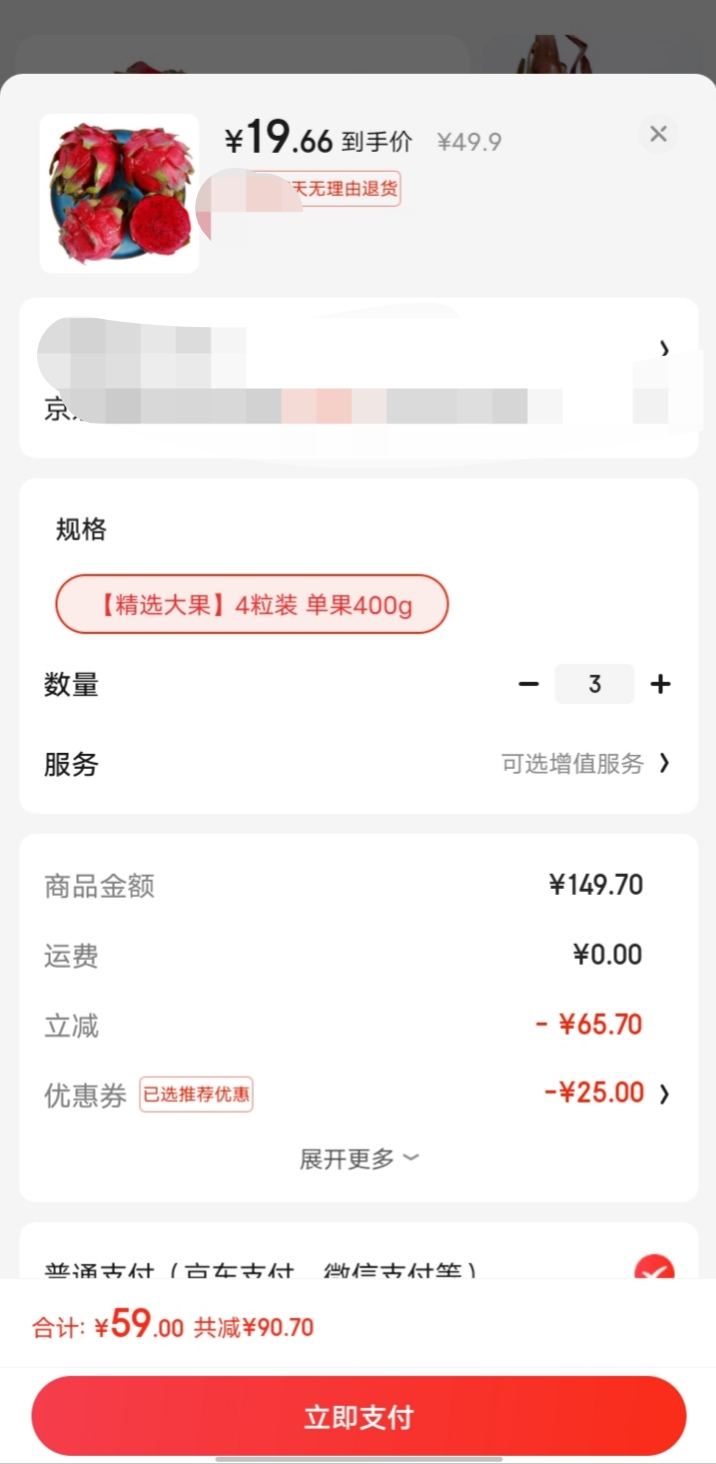This screenshot has height=1464, width=716.
Task: Expand the 服务 row chevron
Action: tap(664, 764)
